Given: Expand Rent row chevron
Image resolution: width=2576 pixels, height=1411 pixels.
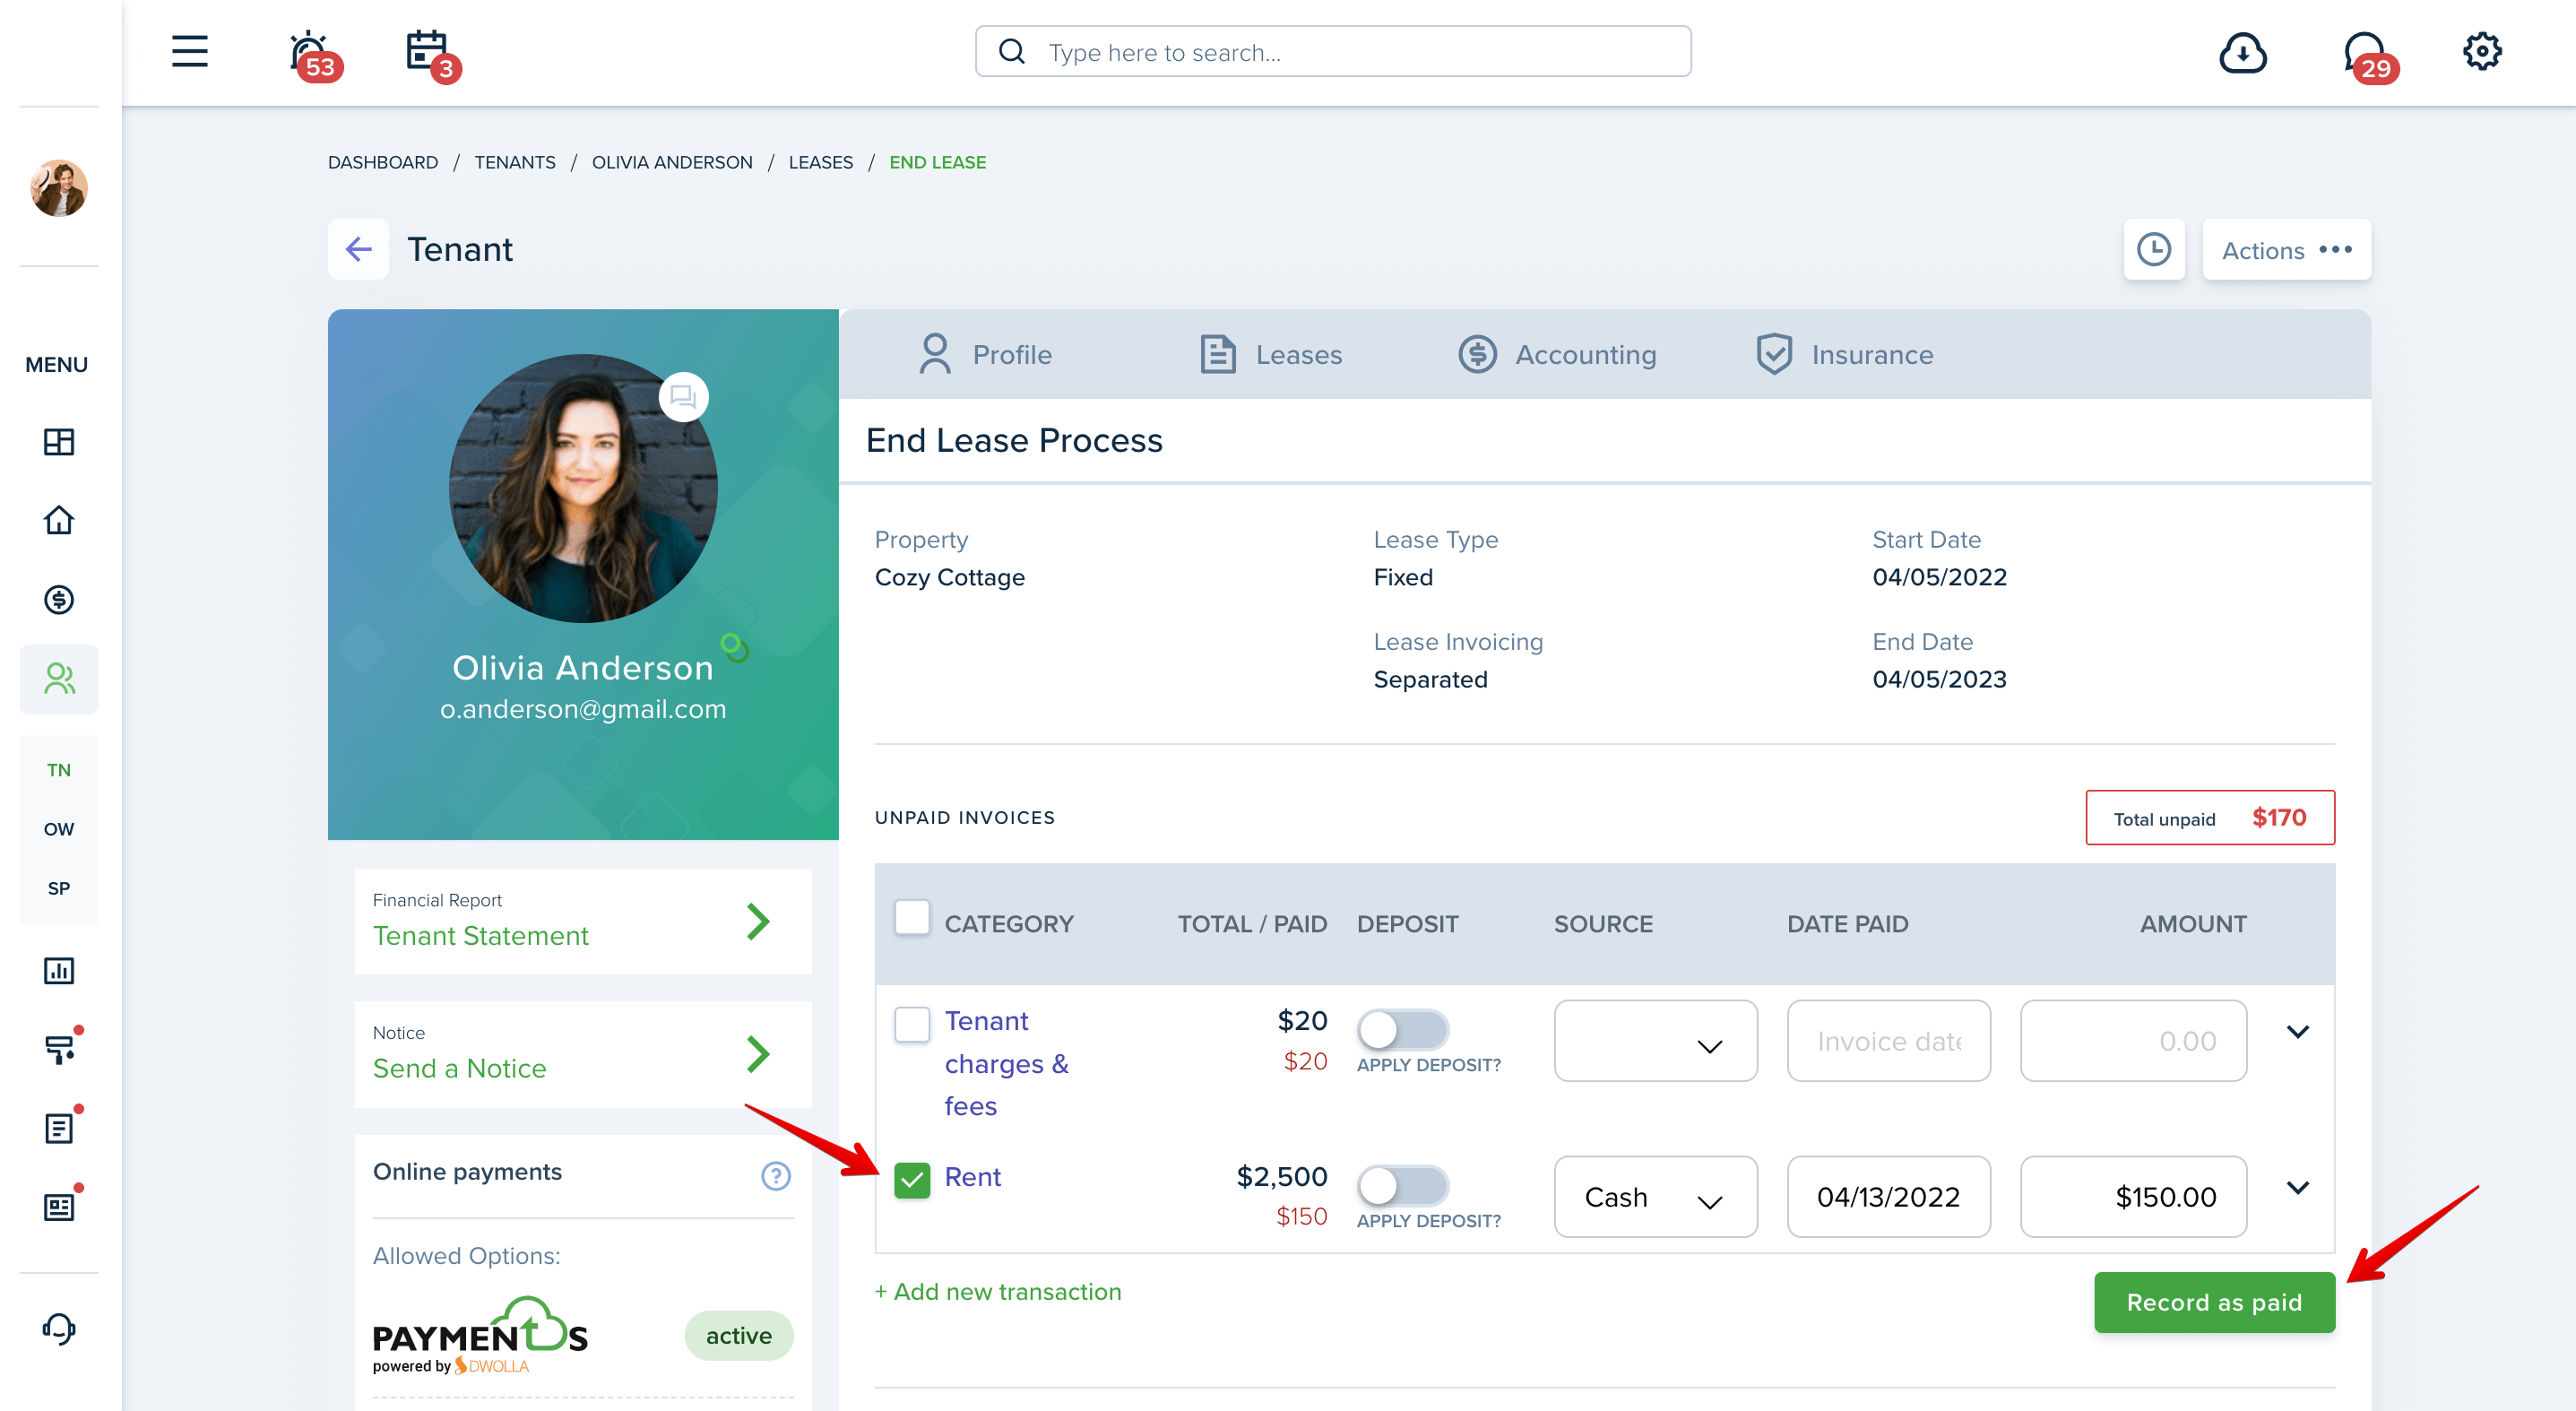Looking at the screenshot, I should [2297, 1188].
